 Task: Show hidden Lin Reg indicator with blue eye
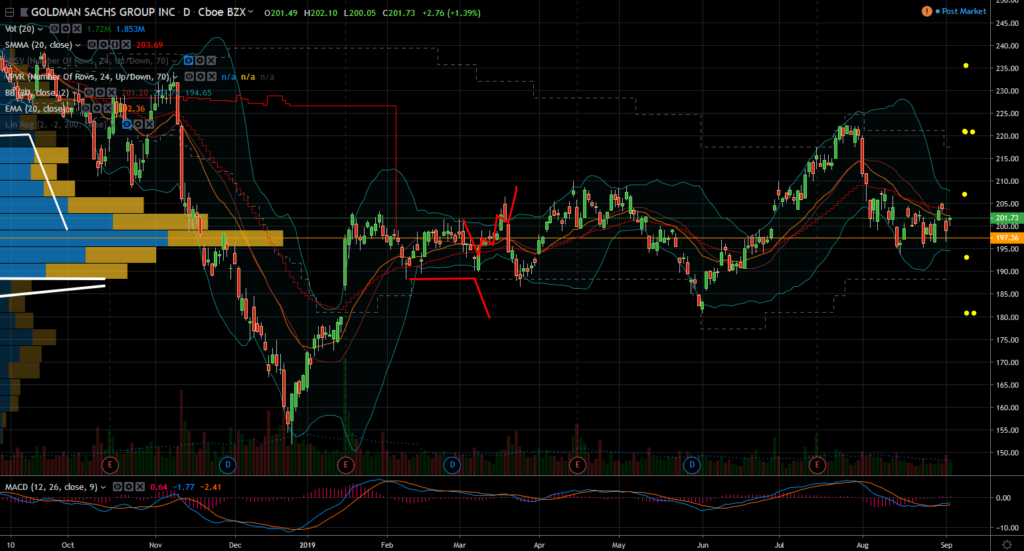click(x=127, y=124)
